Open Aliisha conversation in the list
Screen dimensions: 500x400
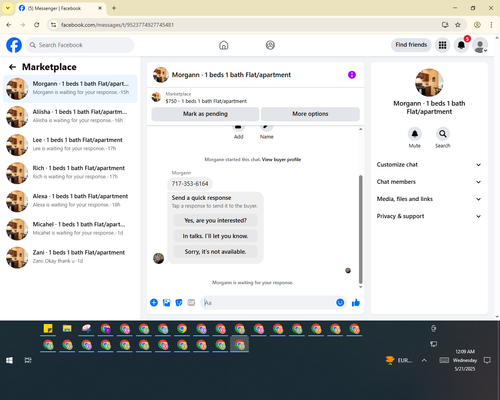[70, 117]
